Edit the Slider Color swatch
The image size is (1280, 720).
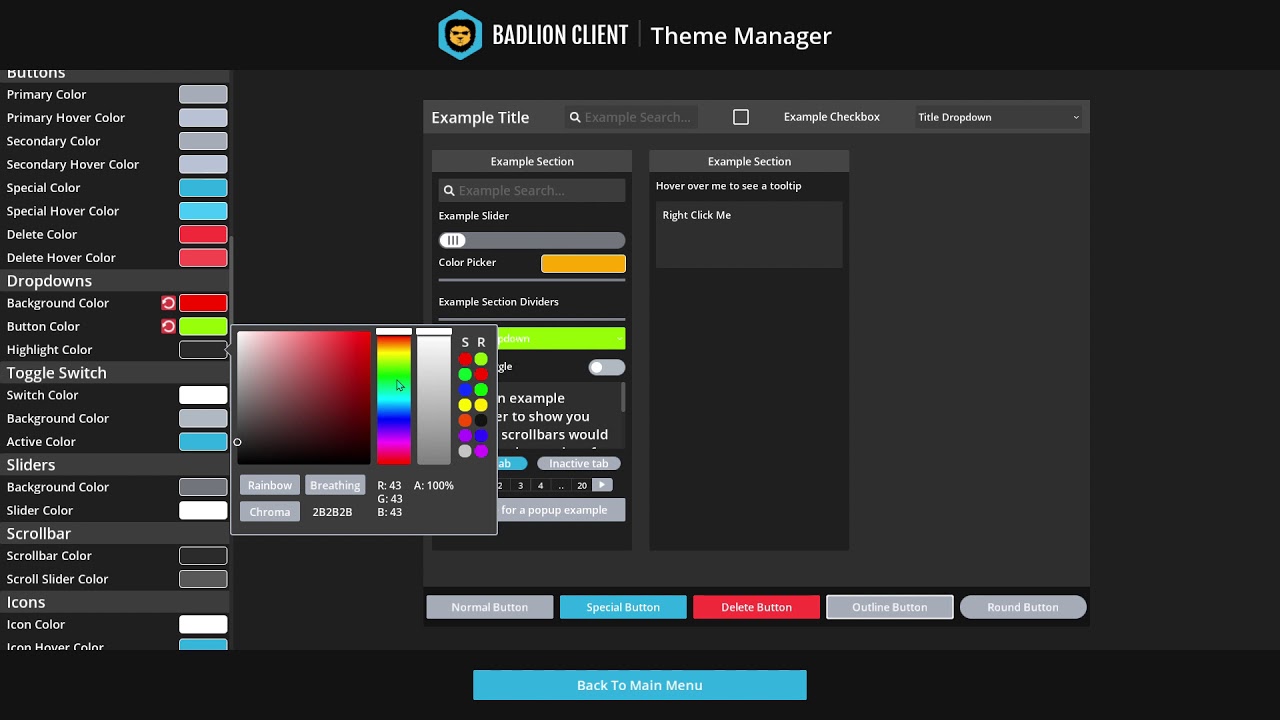pyautogui.click(x=203, y=510)
